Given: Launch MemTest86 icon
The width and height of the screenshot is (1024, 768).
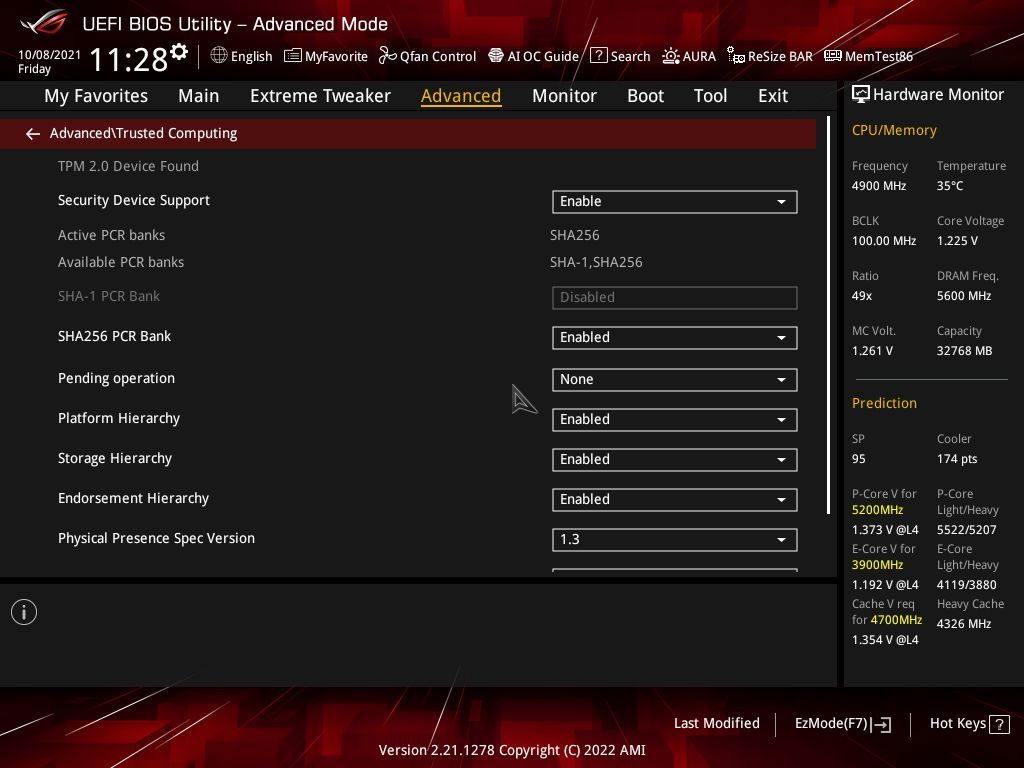Looking at the screenshot, I should [x=833, y=56].
